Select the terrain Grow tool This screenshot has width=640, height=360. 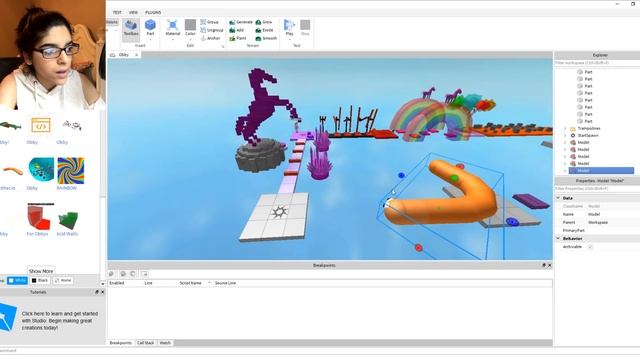pos(264,22)
